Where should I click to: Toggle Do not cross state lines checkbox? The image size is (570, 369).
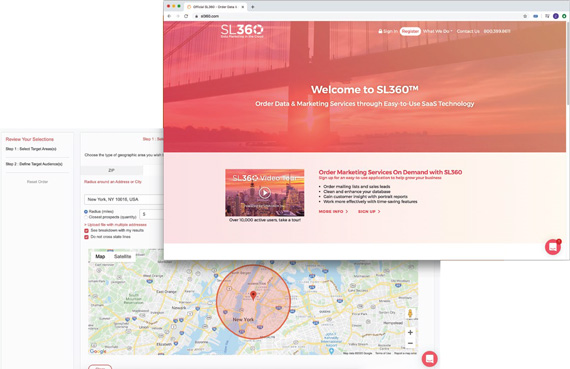(86, 237)
